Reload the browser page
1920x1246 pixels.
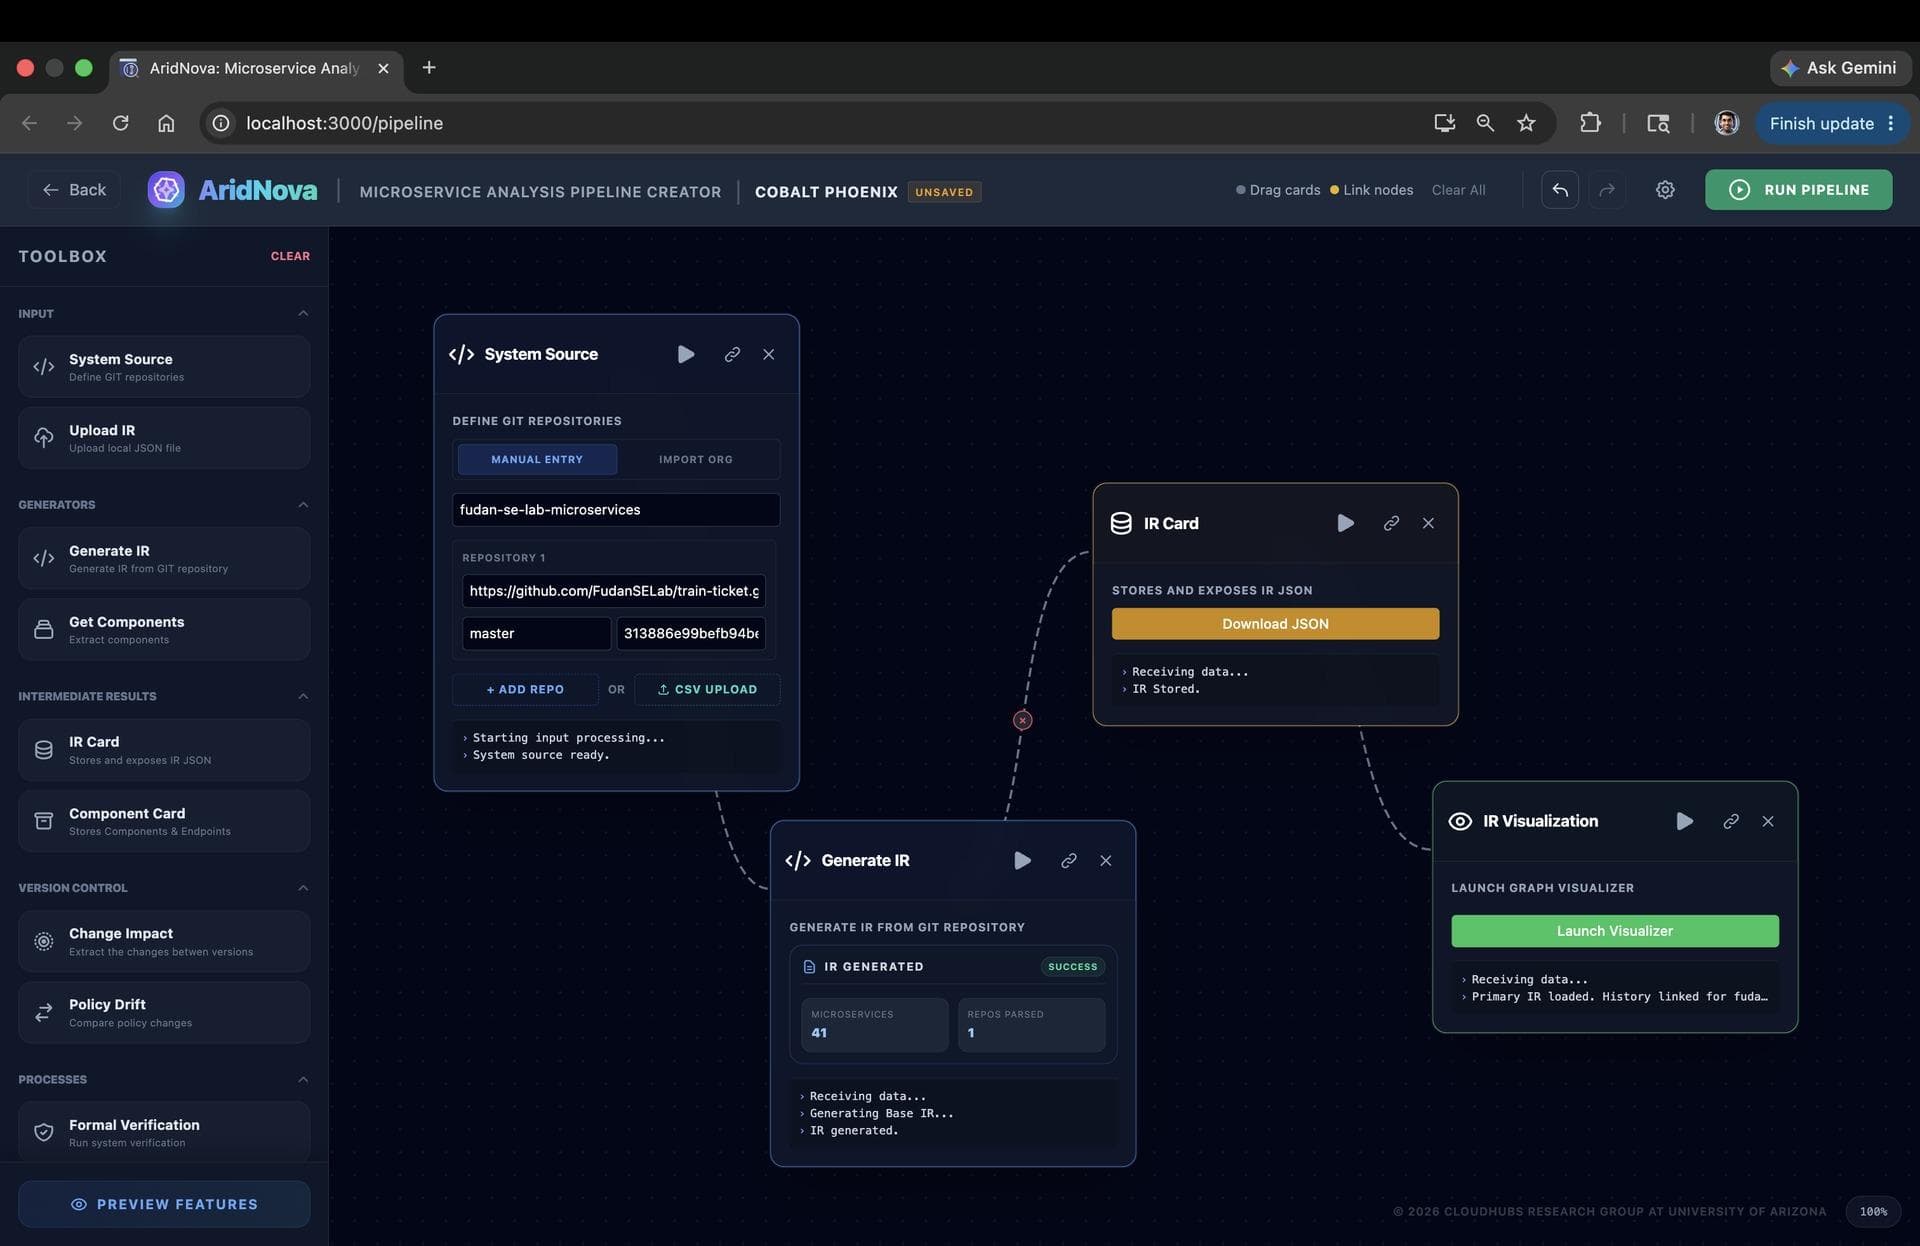pyautogui.click(x=120, y=123)
